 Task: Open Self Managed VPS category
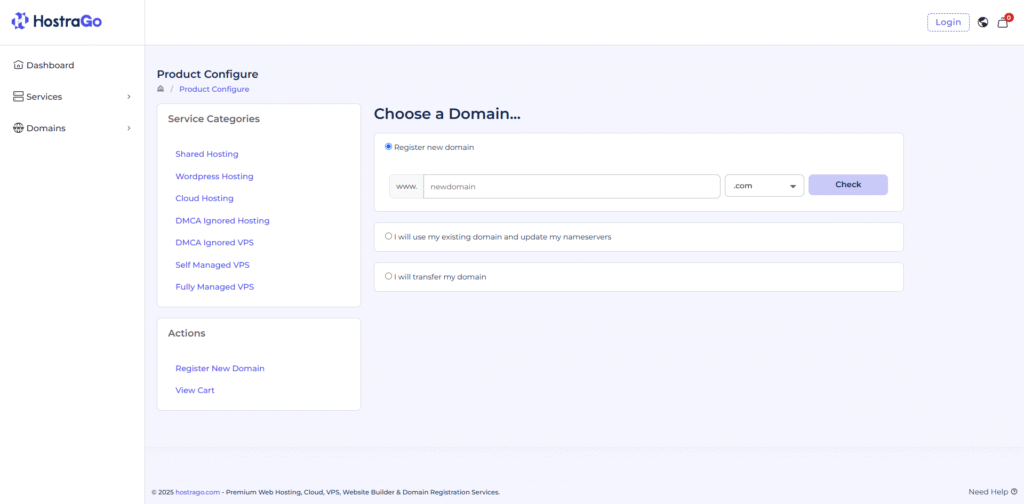[x=212, y=265]
